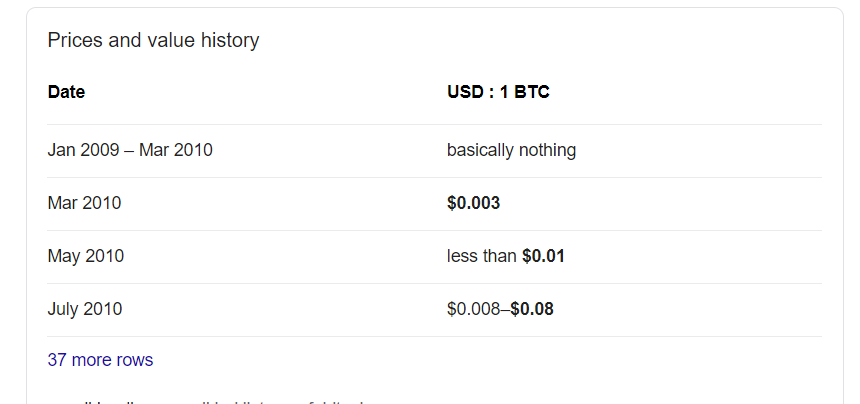860x404 pixels.
Task: Click the 'basically nothing' value cell
Action: (511, 150)
